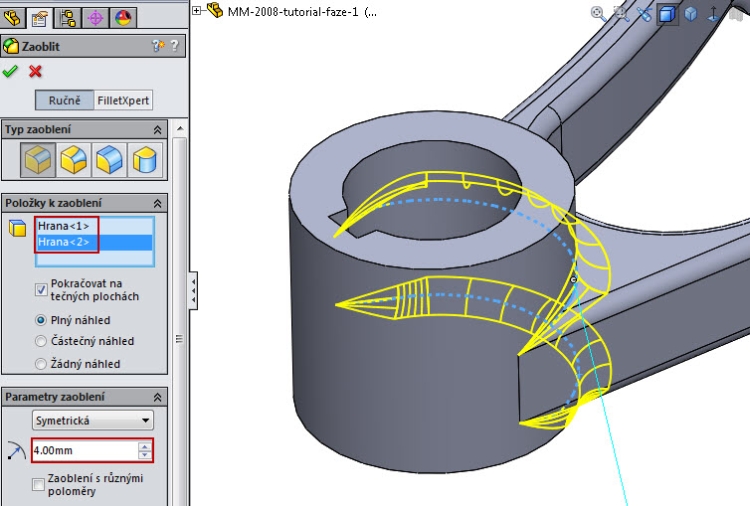This screenshot has width=750, height=506.
Task: Select Hrana<2> in the selection list
Action: tap(94, 242)
